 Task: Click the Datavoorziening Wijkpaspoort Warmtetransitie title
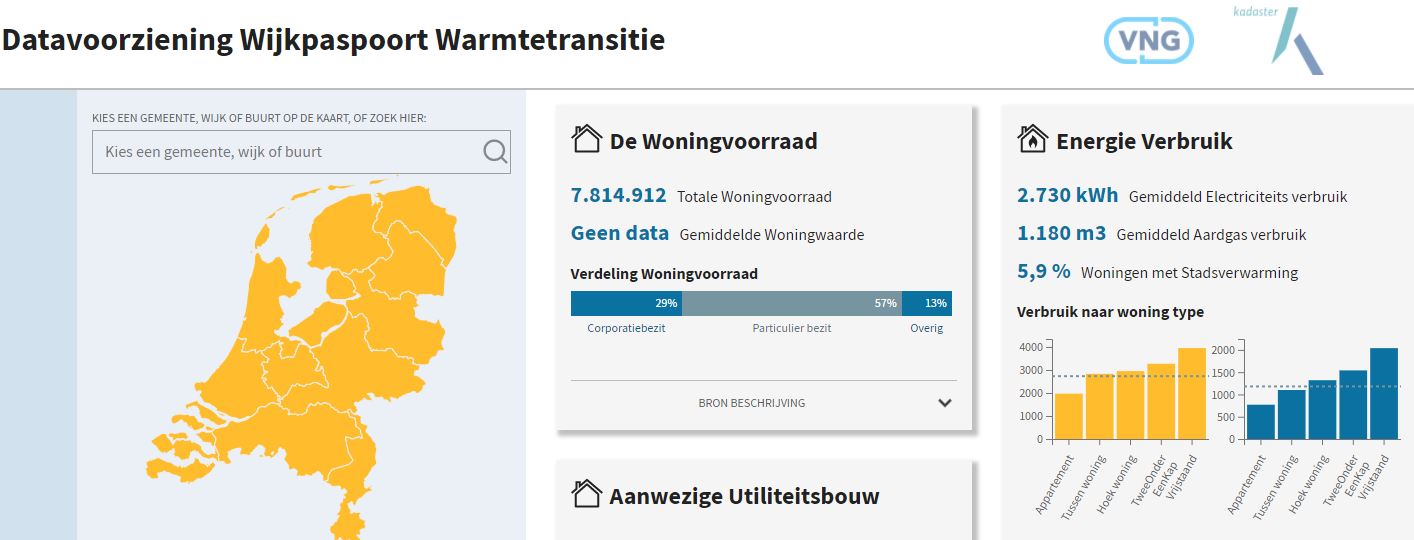point(334,41)
